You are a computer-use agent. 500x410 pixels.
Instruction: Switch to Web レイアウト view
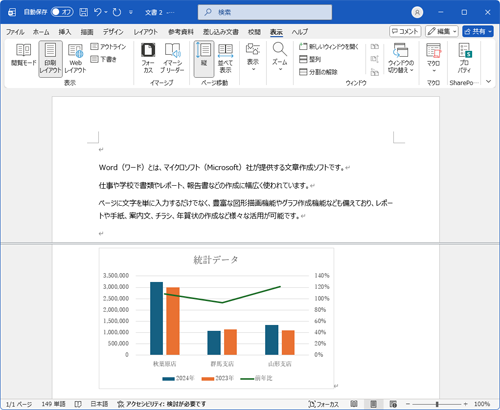(x=75, y=59)
